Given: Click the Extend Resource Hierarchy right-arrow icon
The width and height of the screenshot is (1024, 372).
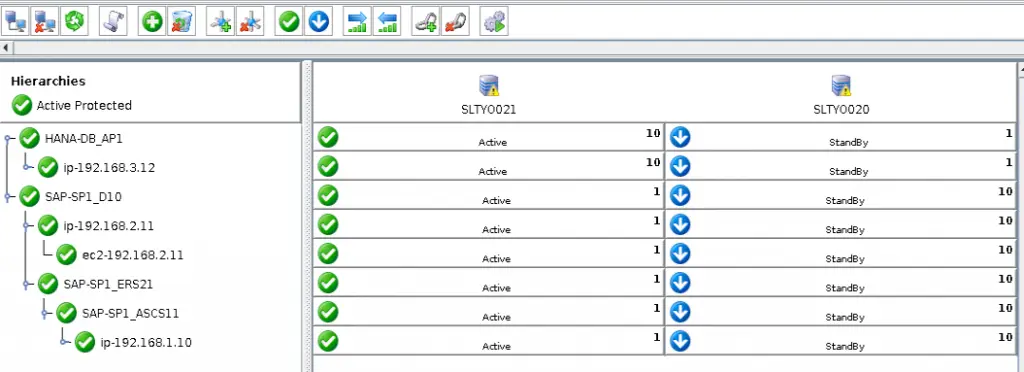Looking at the screenshot, I should point(357,22).
